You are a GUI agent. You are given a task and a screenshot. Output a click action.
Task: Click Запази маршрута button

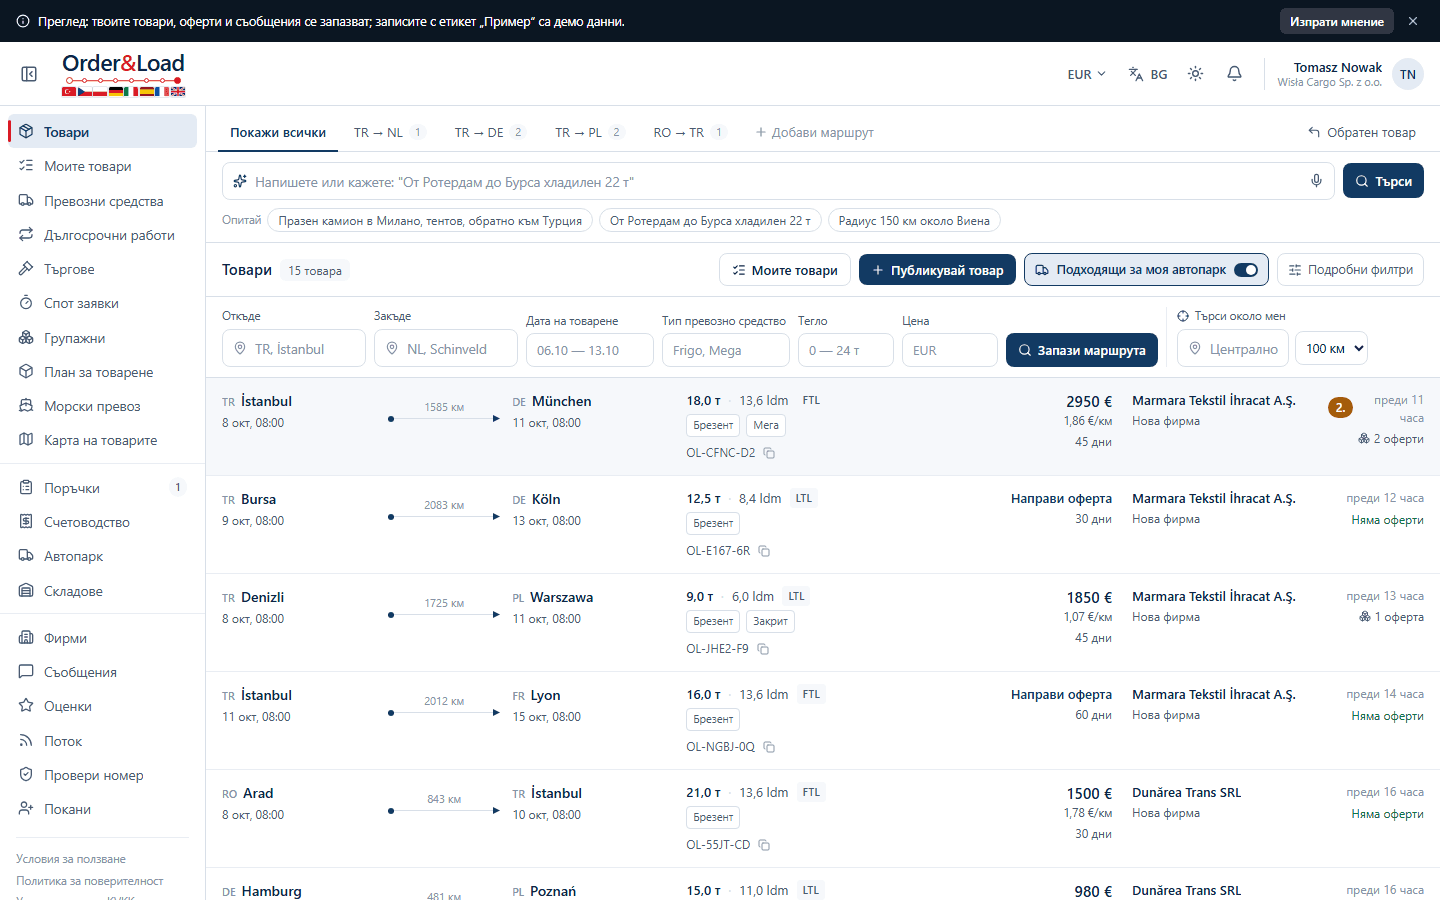[1082, 350]
